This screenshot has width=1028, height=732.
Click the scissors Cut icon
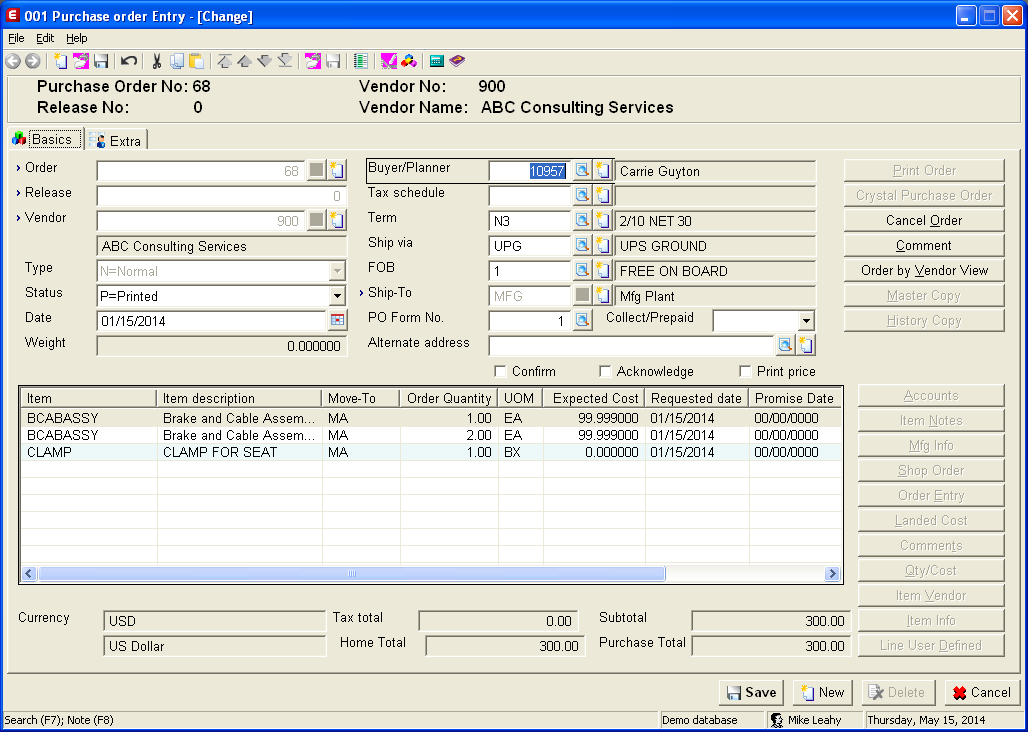pos(157,62)
